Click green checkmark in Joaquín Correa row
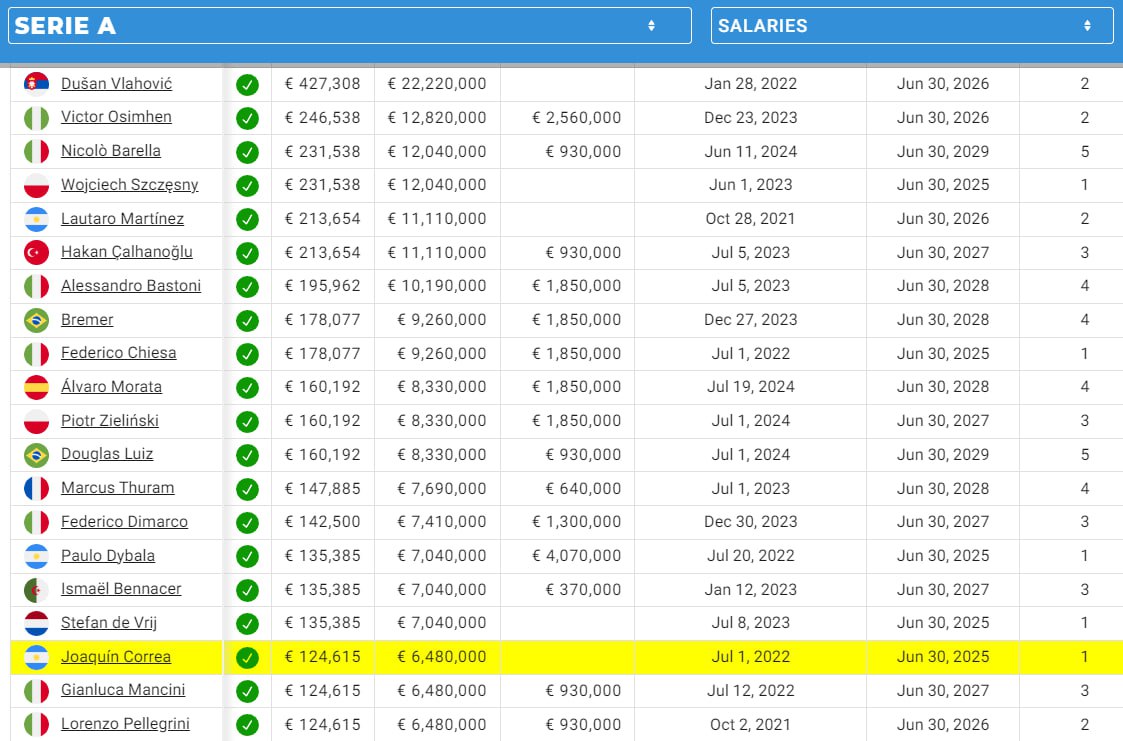The height and width of the screenshot is (741, 1123). (247, 658)
